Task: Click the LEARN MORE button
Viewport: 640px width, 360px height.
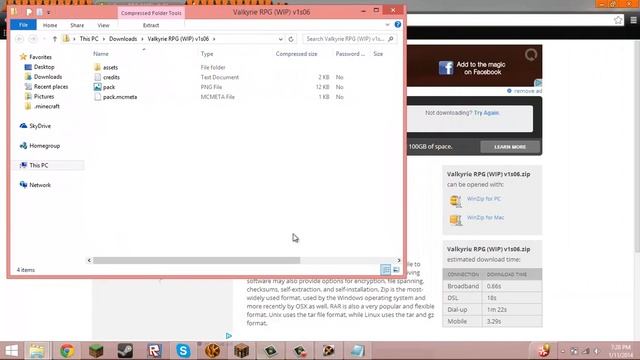Action: click(510, 147)
